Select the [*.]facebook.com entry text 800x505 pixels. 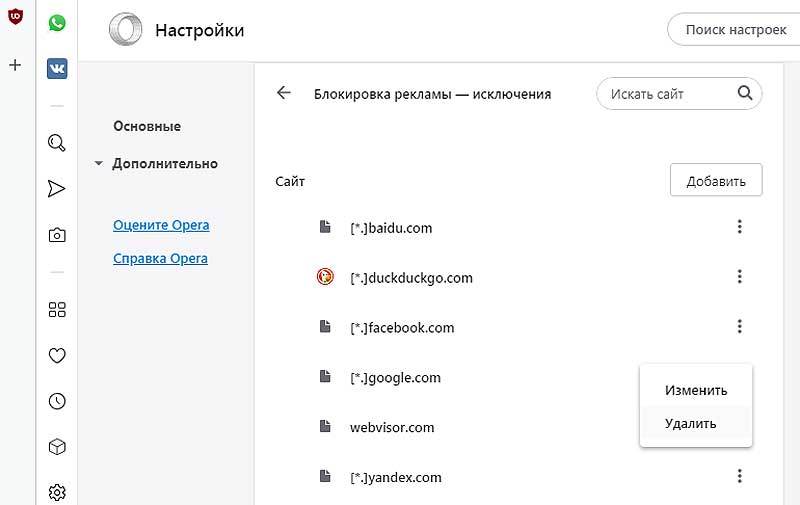(x=402, y=327)
